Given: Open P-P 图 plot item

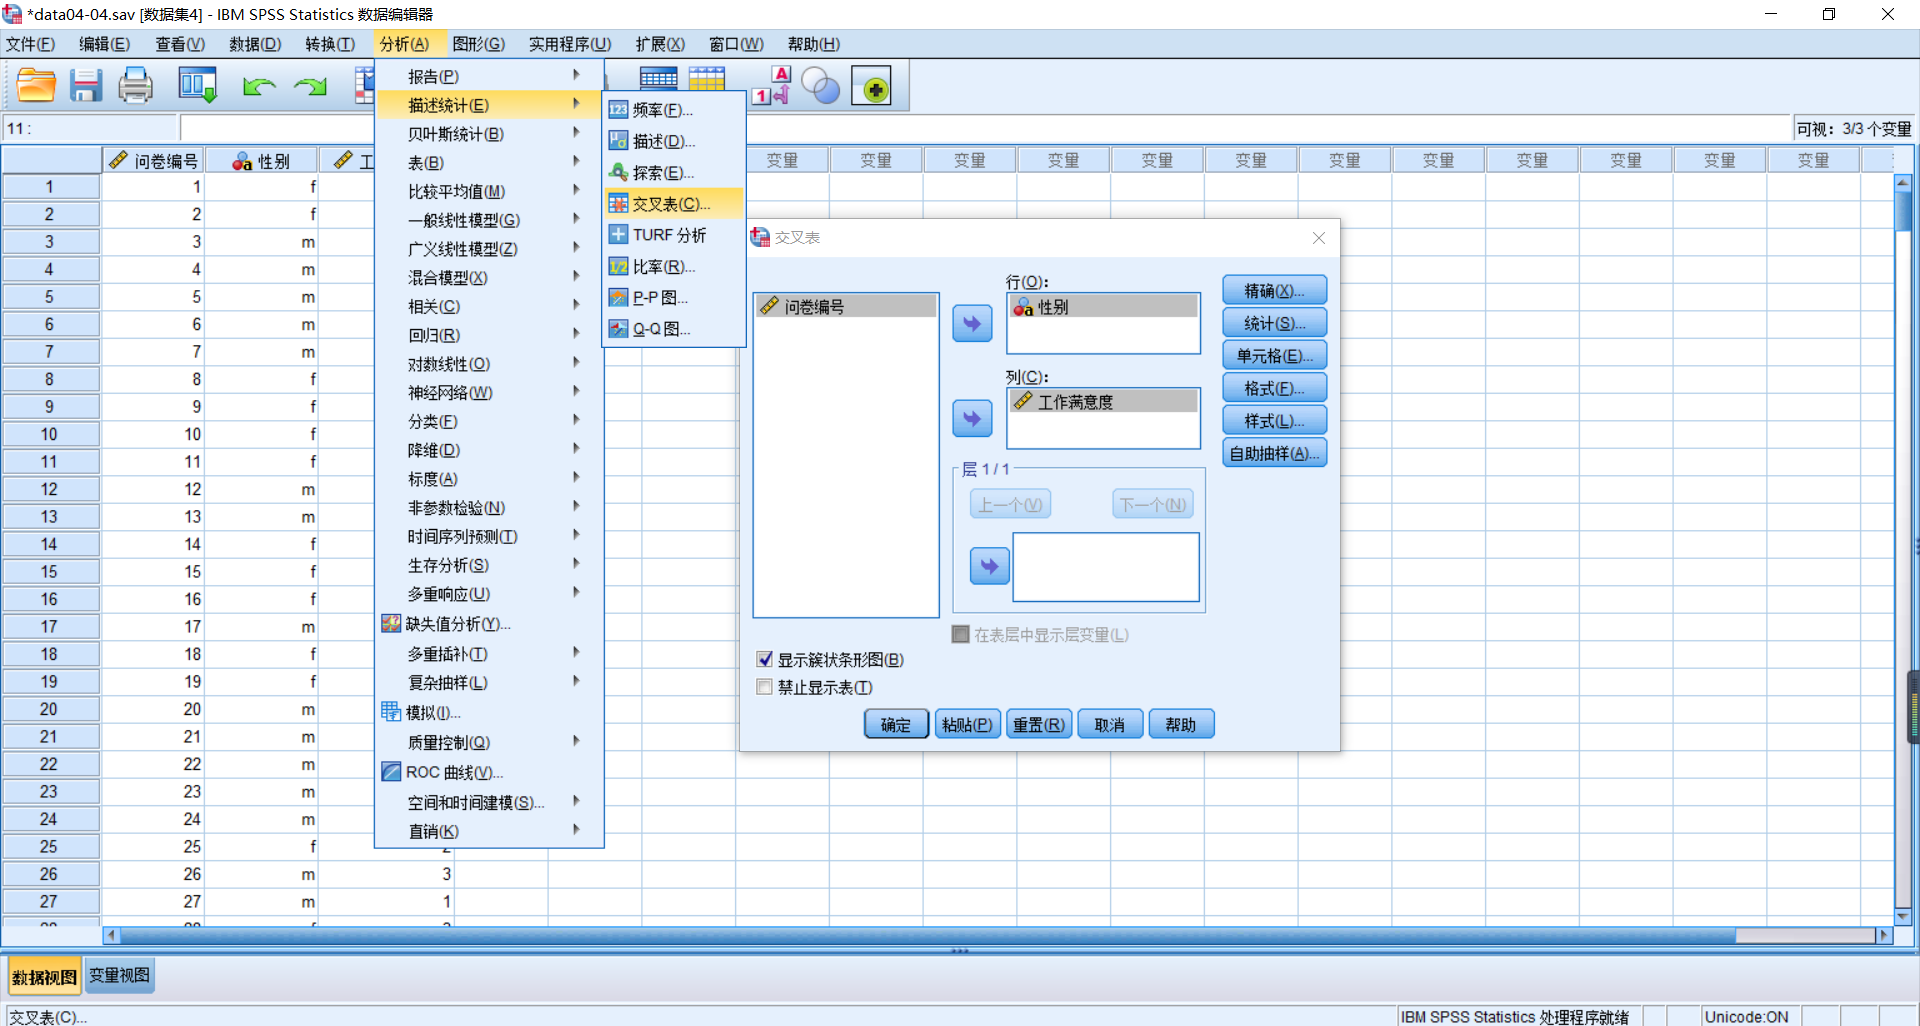Looking at the screenshot, I should click(674, 298).
